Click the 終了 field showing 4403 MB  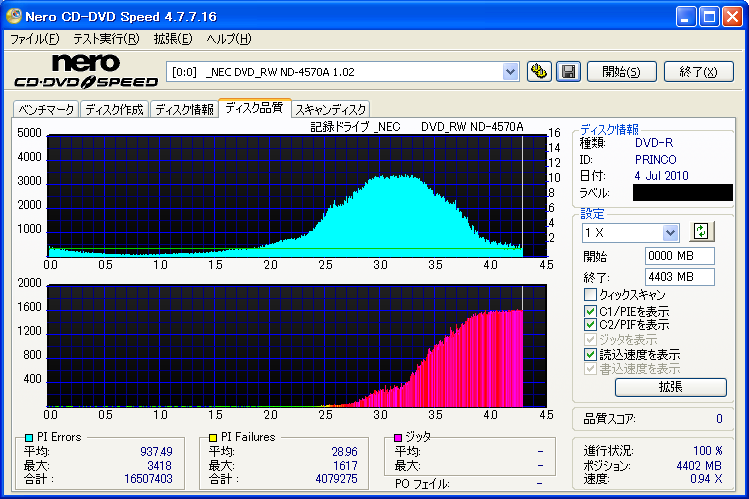click(680, 277)
